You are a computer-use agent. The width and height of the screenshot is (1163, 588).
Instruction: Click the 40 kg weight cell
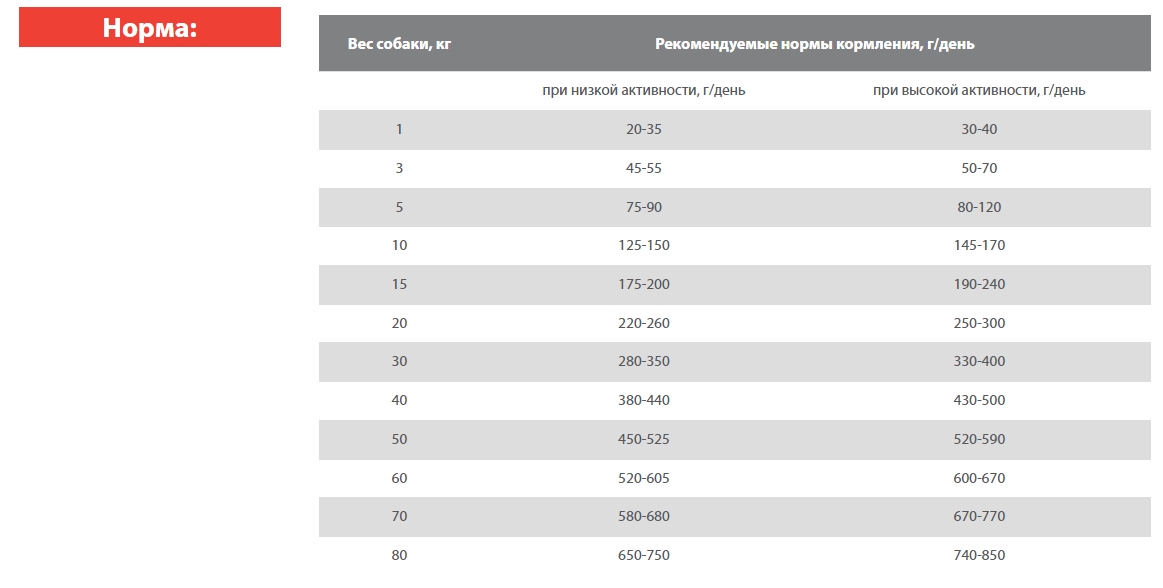[x=399, y=400]
